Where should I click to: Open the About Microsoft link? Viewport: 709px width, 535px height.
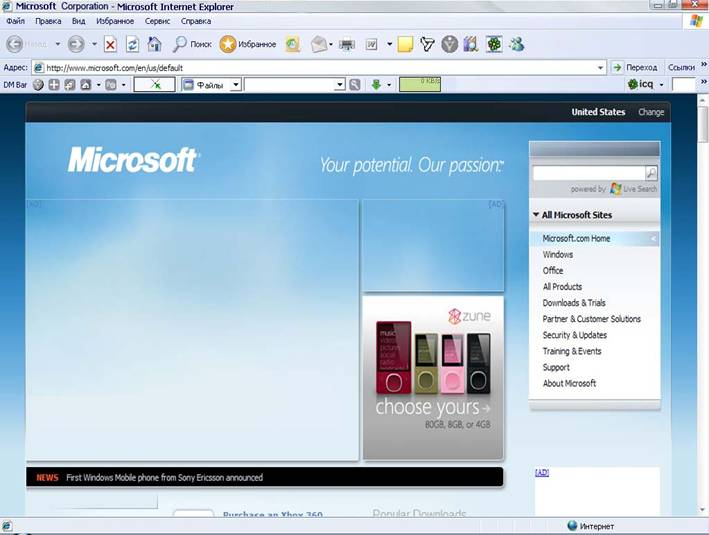[x=569, y=383]
